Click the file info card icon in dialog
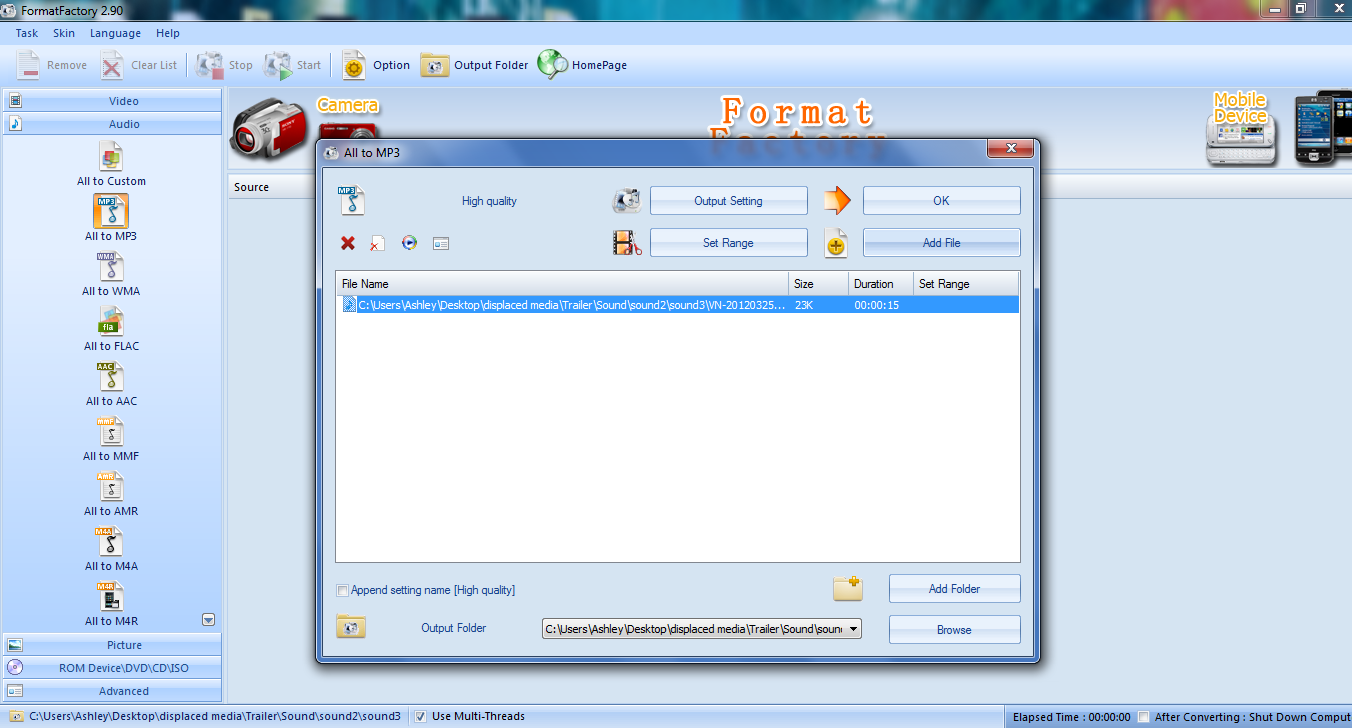Viewport: 1352px width, 728px height. 441,243
